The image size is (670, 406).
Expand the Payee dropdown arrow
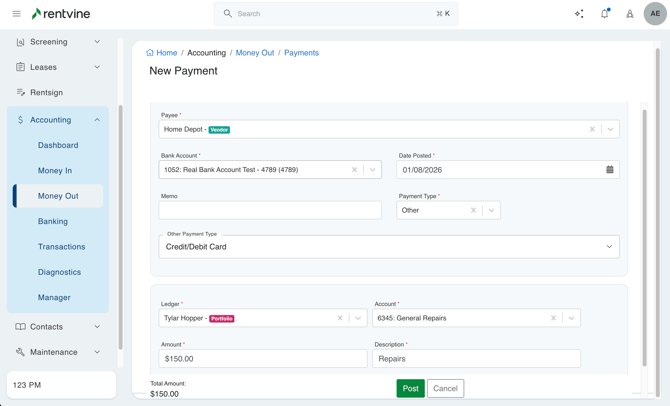tap(610, 129)
